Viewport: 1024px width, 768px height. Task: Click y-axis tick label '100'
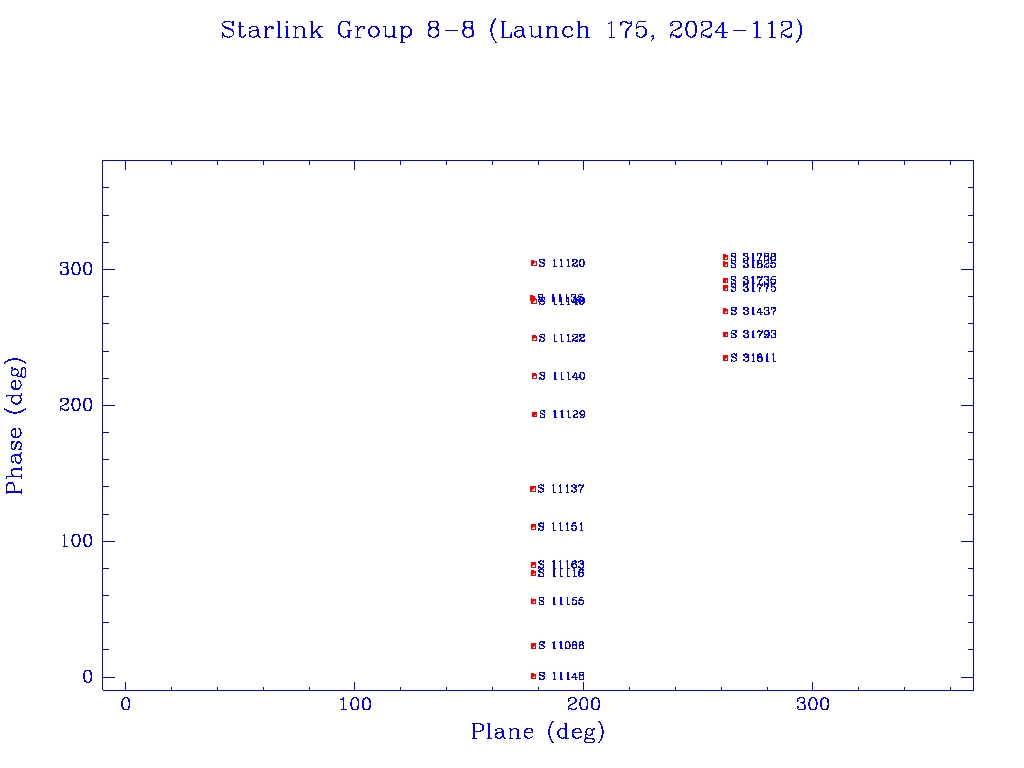(76, 541)
